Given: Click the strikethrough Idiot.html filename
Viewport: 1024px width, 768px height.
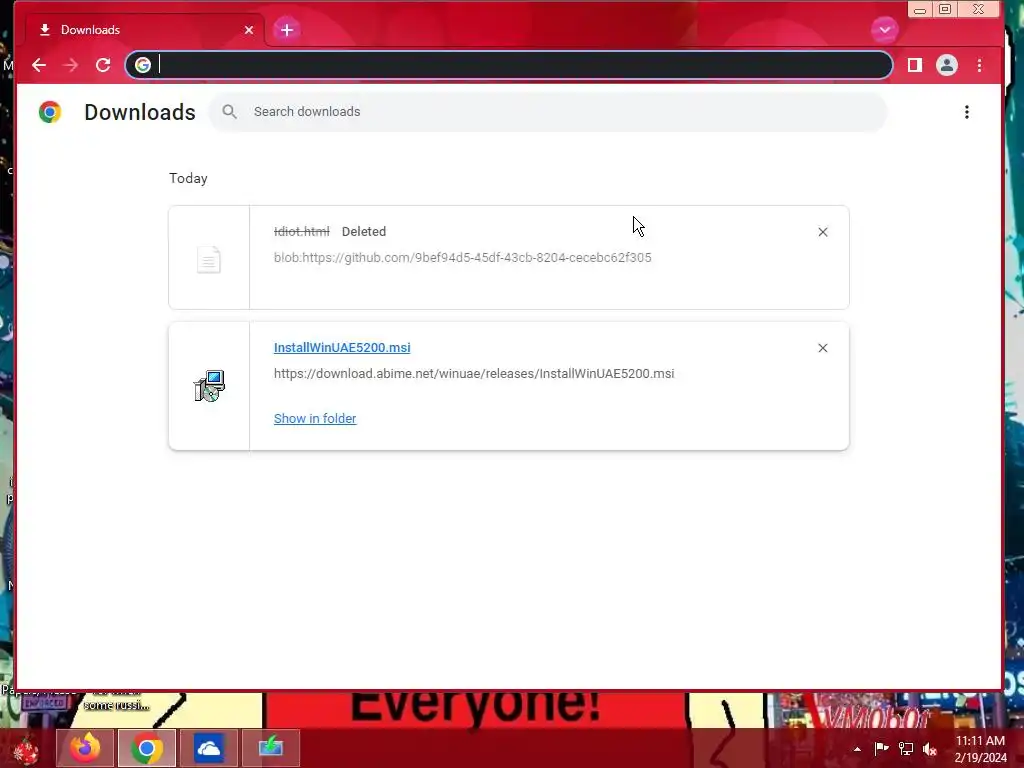Looking at the screenshot, I should pos(302,232).
